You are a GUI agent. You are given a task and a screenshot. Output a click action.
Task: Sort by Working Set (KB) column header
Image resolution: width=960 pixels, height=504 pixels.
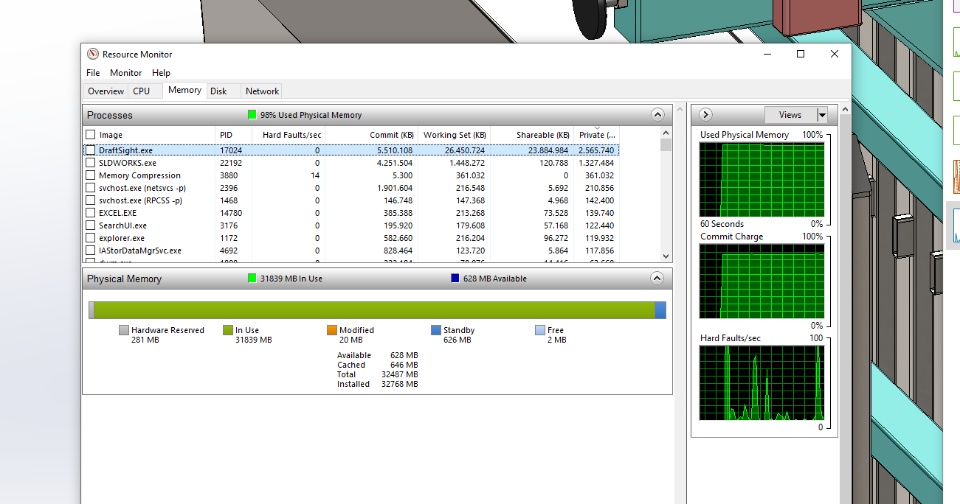coord(454,135)
